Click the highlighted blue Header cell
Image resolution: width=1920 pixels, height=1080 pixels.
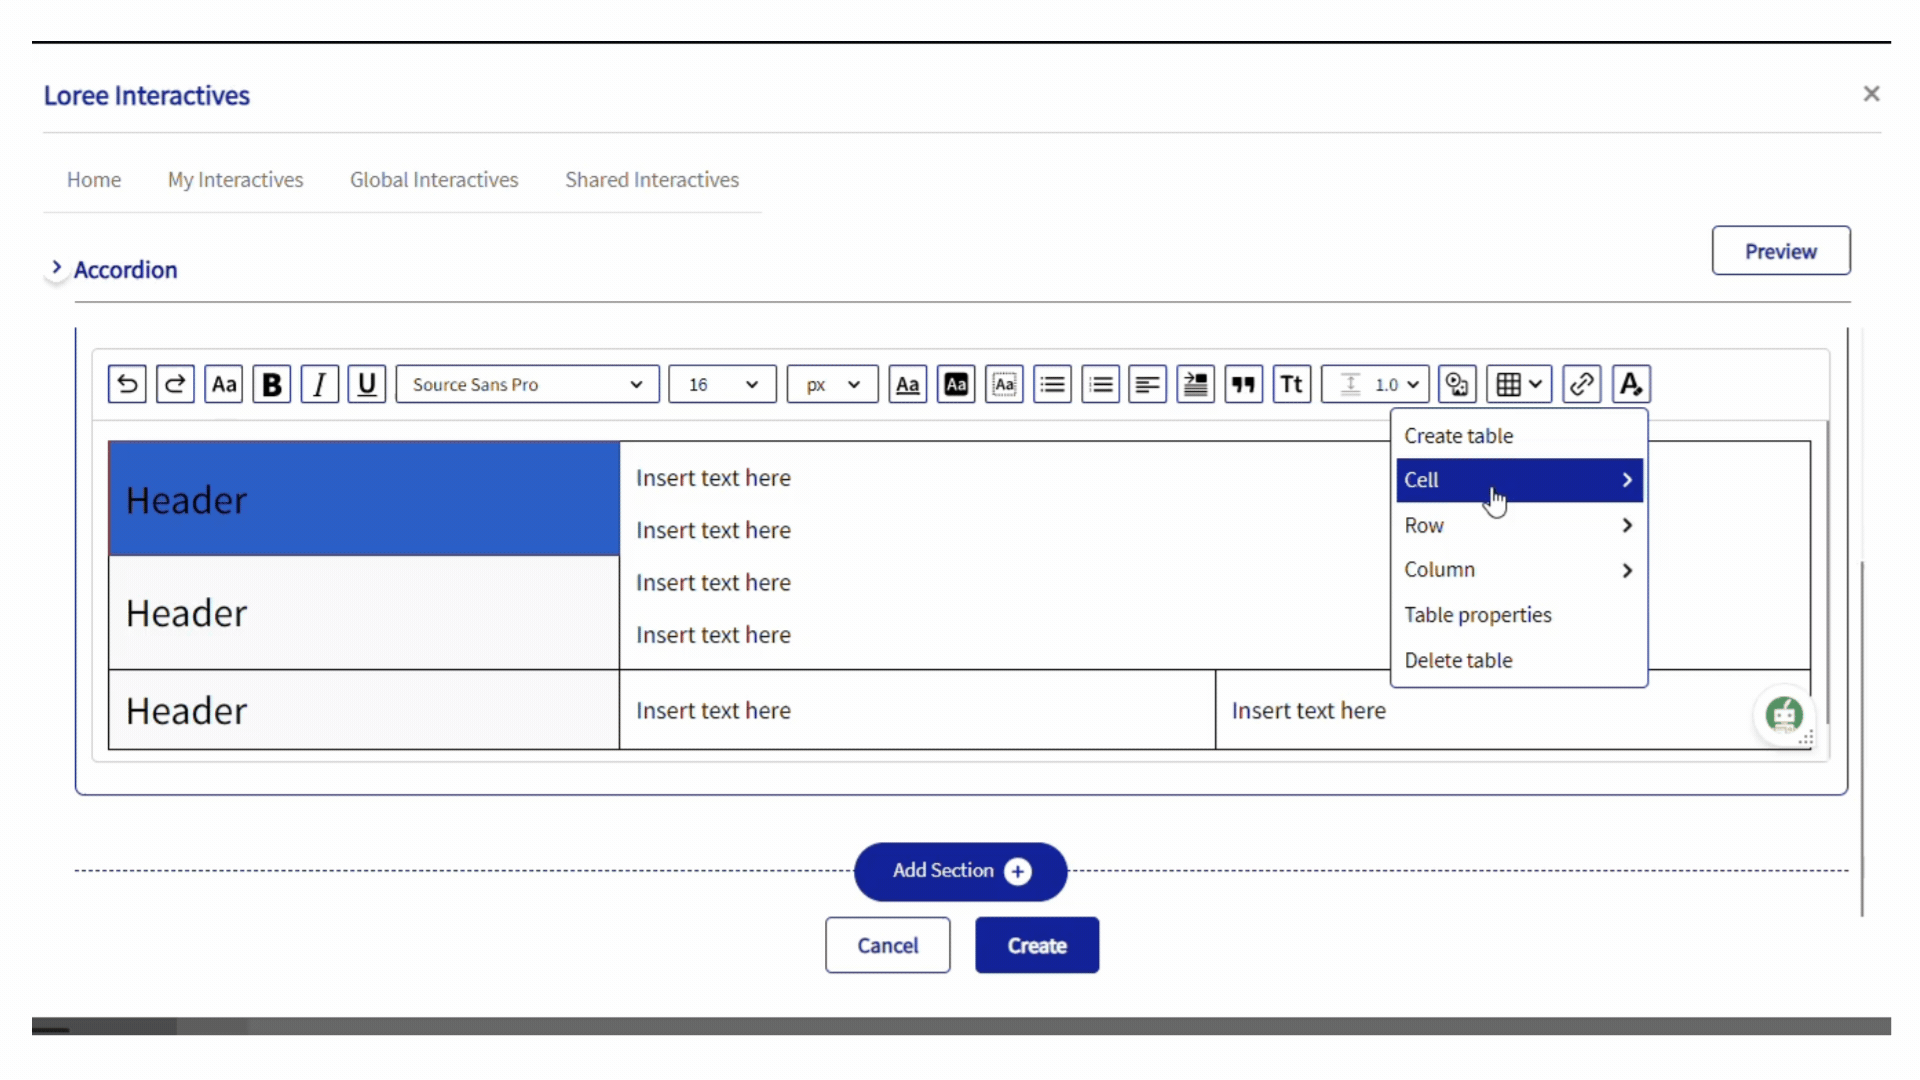click(x=364, y=498)
